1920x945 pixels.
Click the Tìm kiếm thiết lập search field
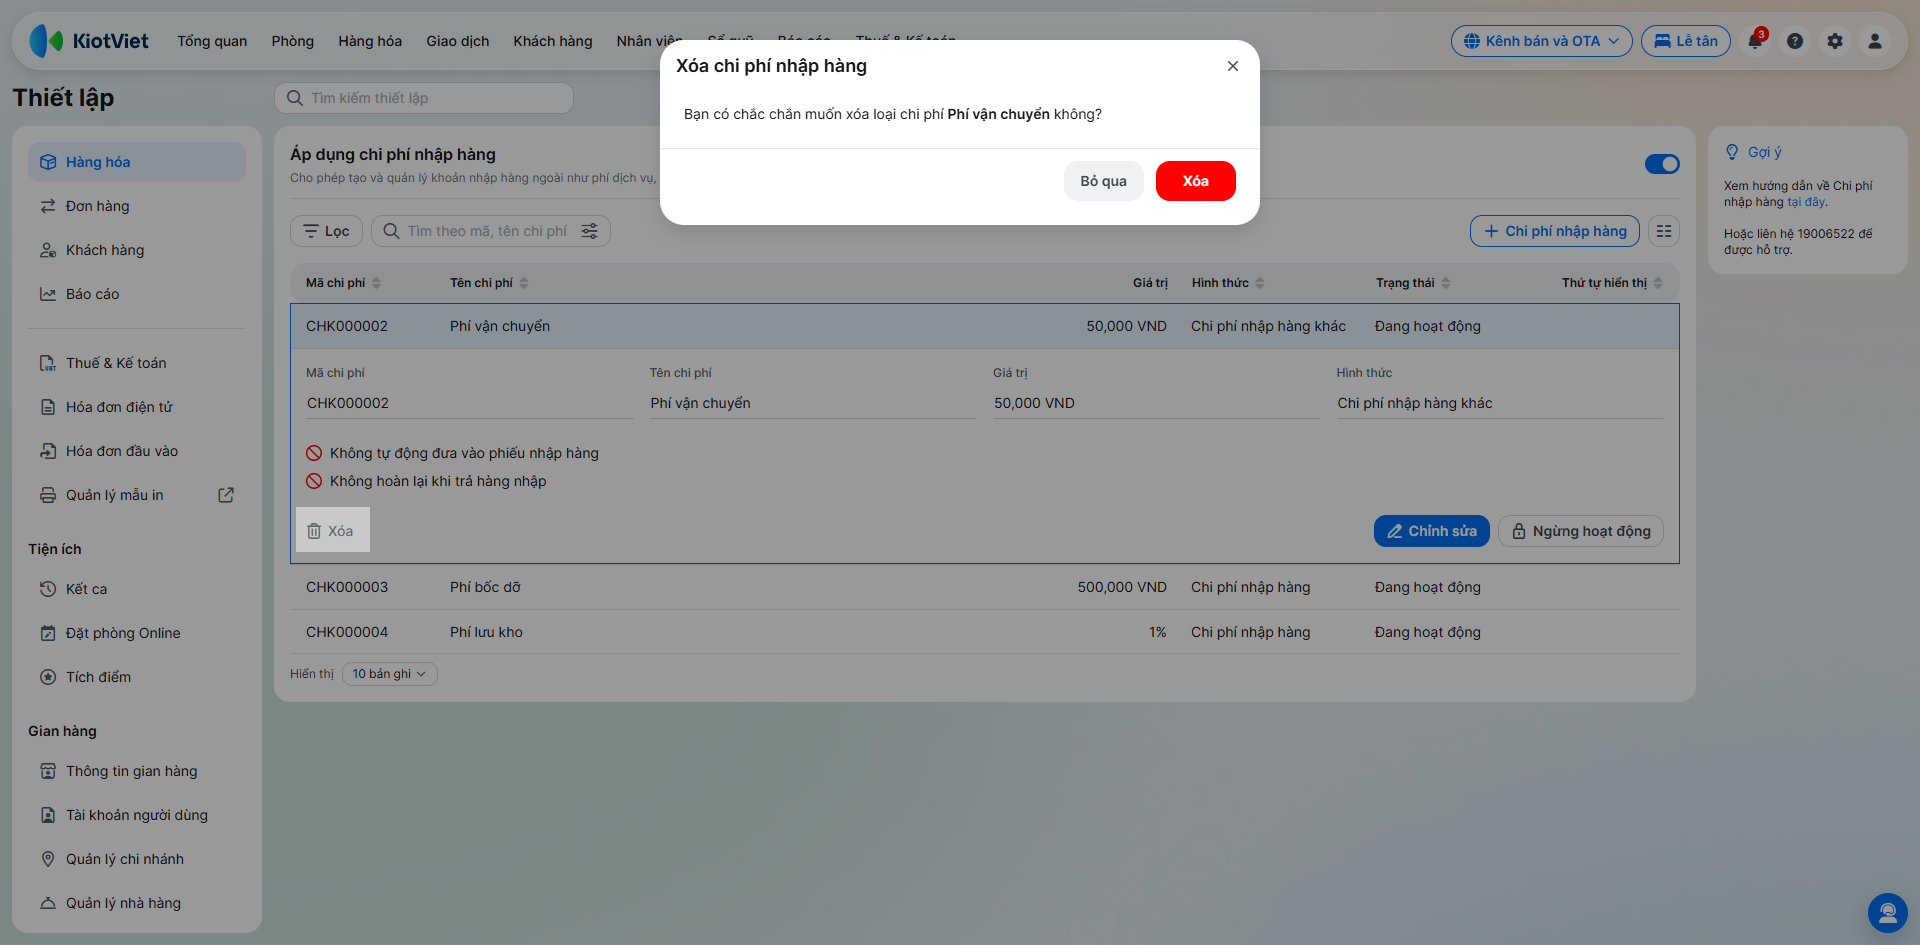point(424,98)
